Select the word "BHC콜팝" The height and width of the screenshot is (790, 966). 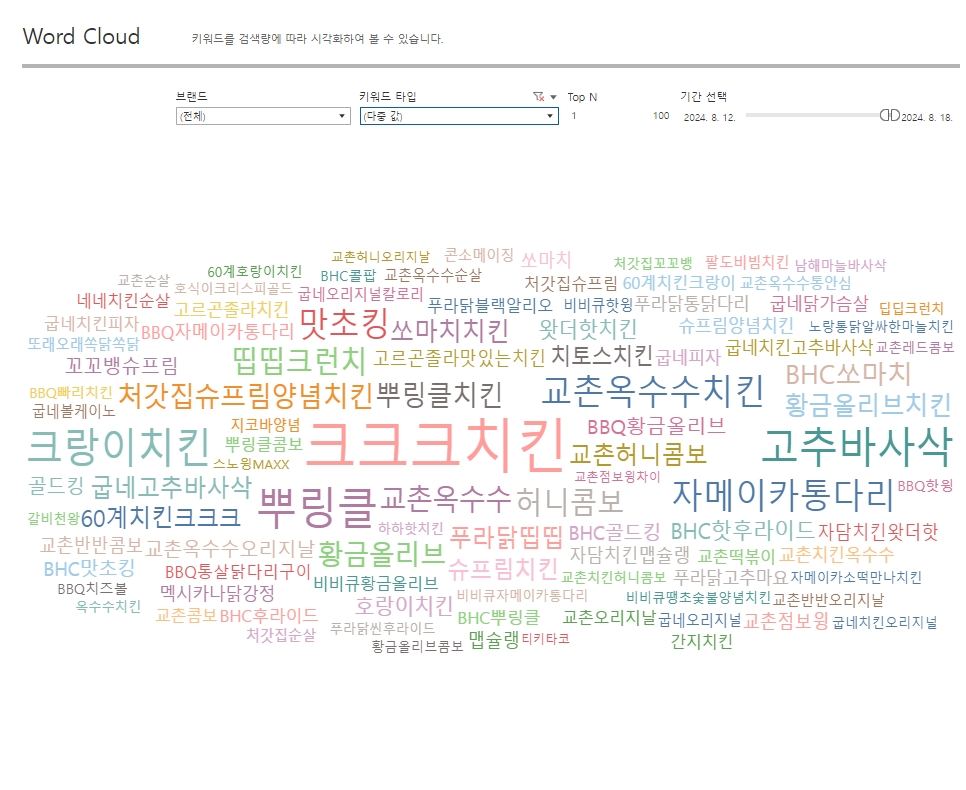(348, 275)
